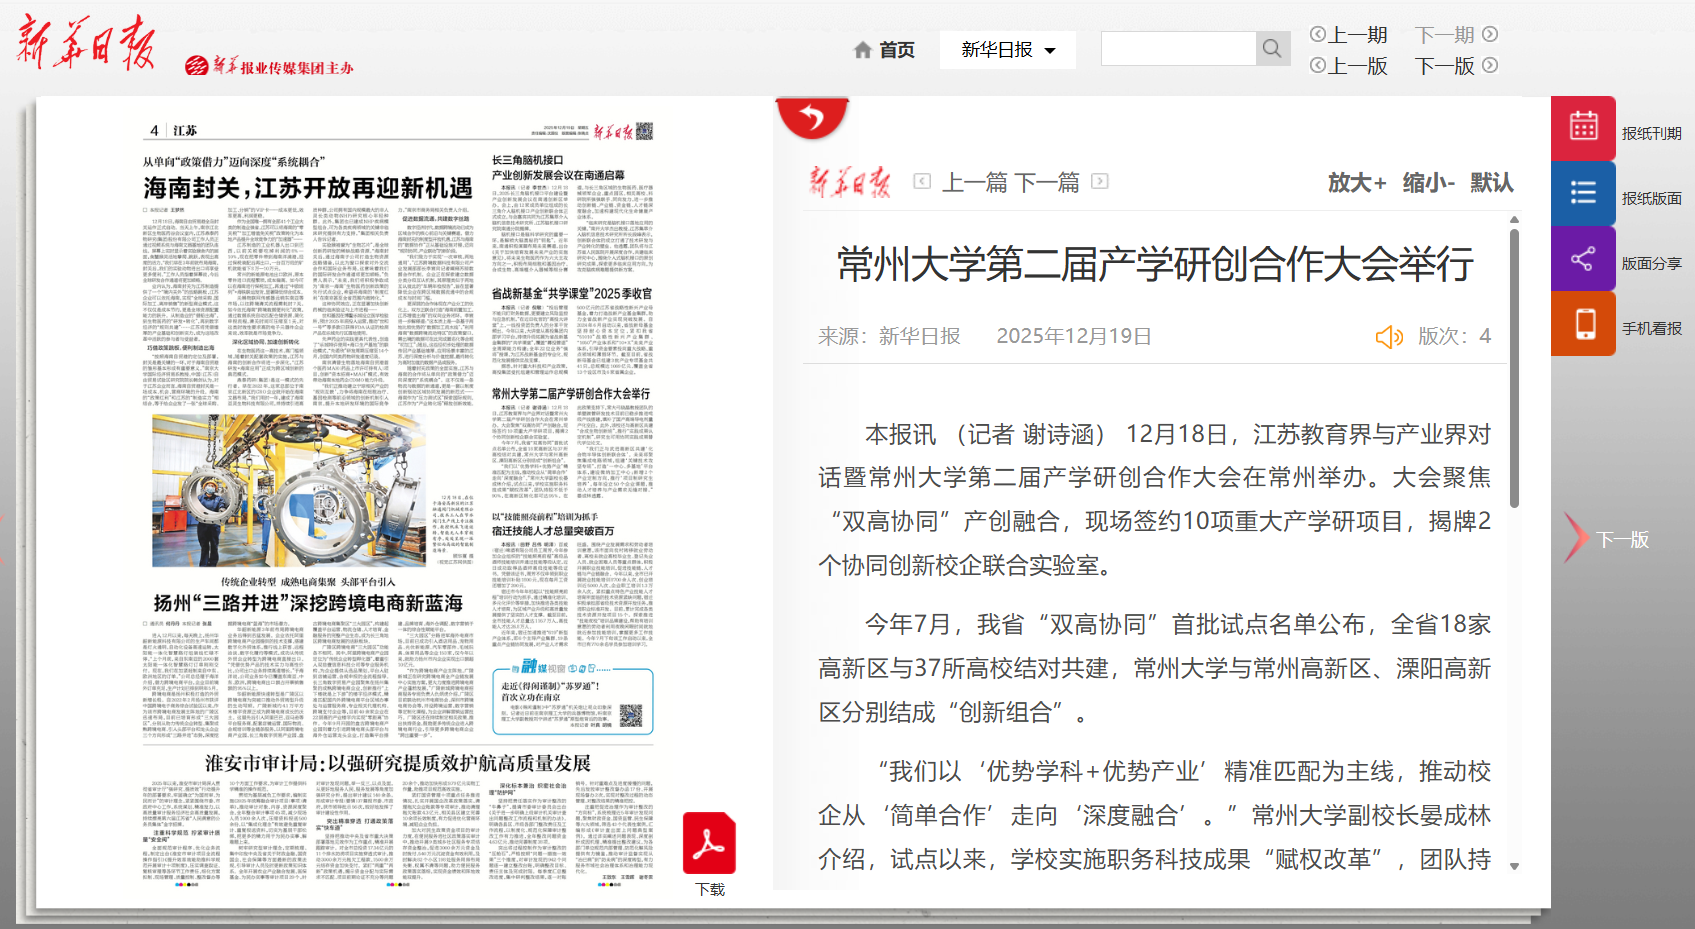Go to next issue 下一期
Viewport: 1695px width, 929px height.
tap(1456, 35)
